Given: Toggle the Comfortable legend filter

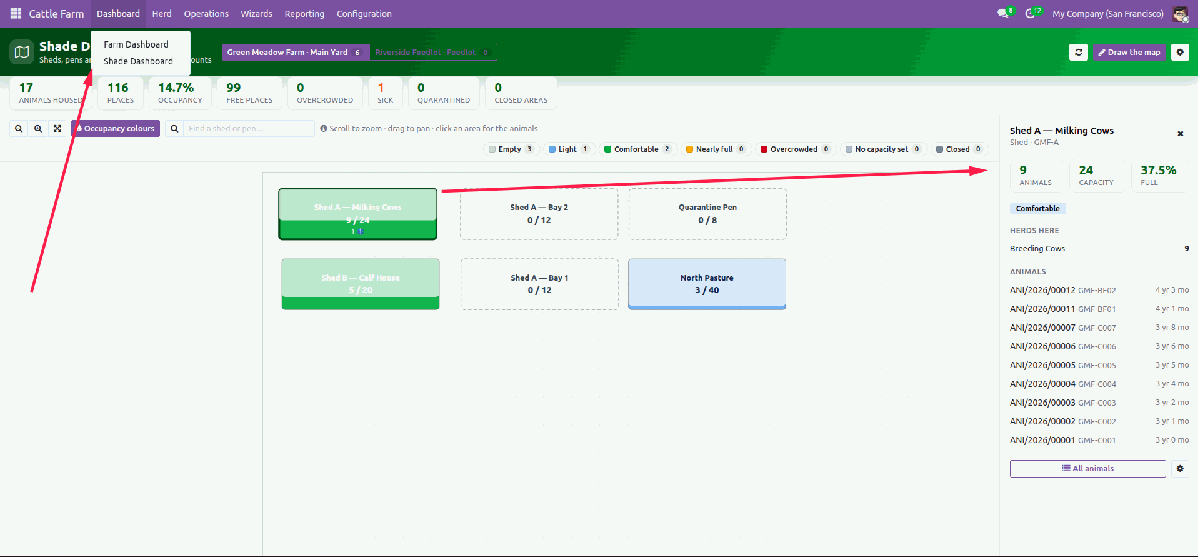Looking at the screenshot, I should 638,149.
